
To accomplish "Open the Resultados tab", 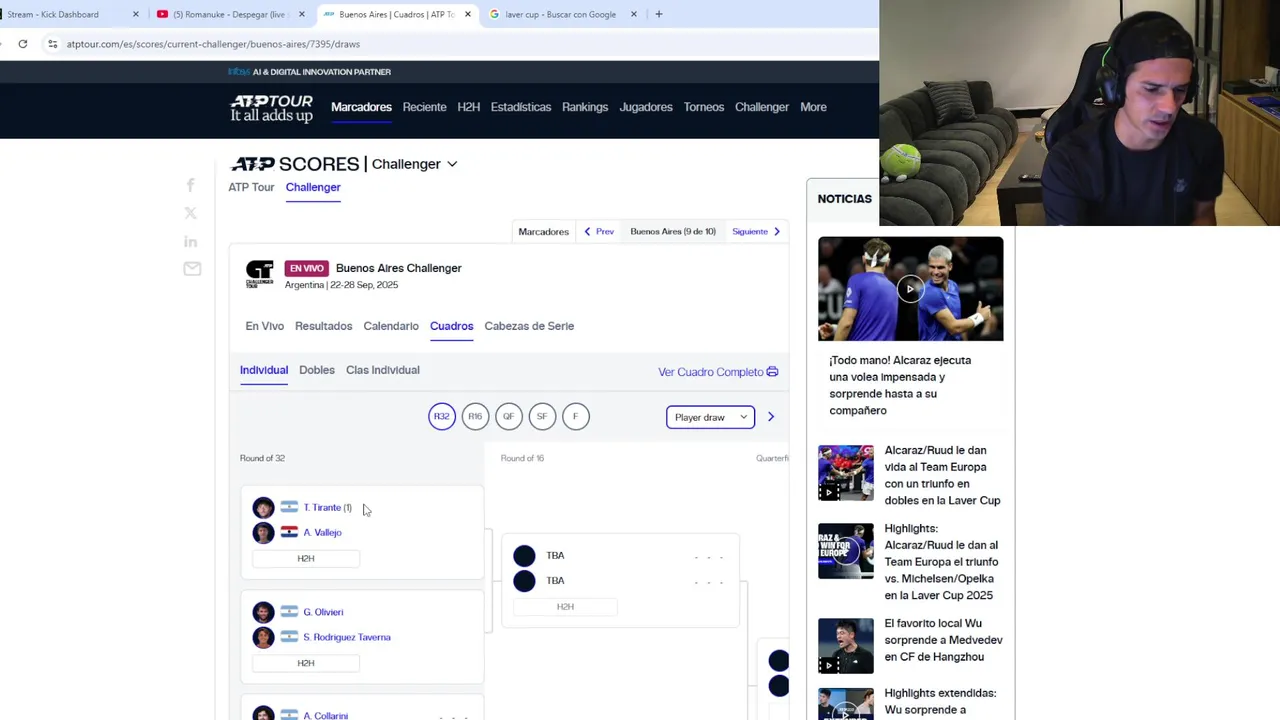I will coord(323,326).
